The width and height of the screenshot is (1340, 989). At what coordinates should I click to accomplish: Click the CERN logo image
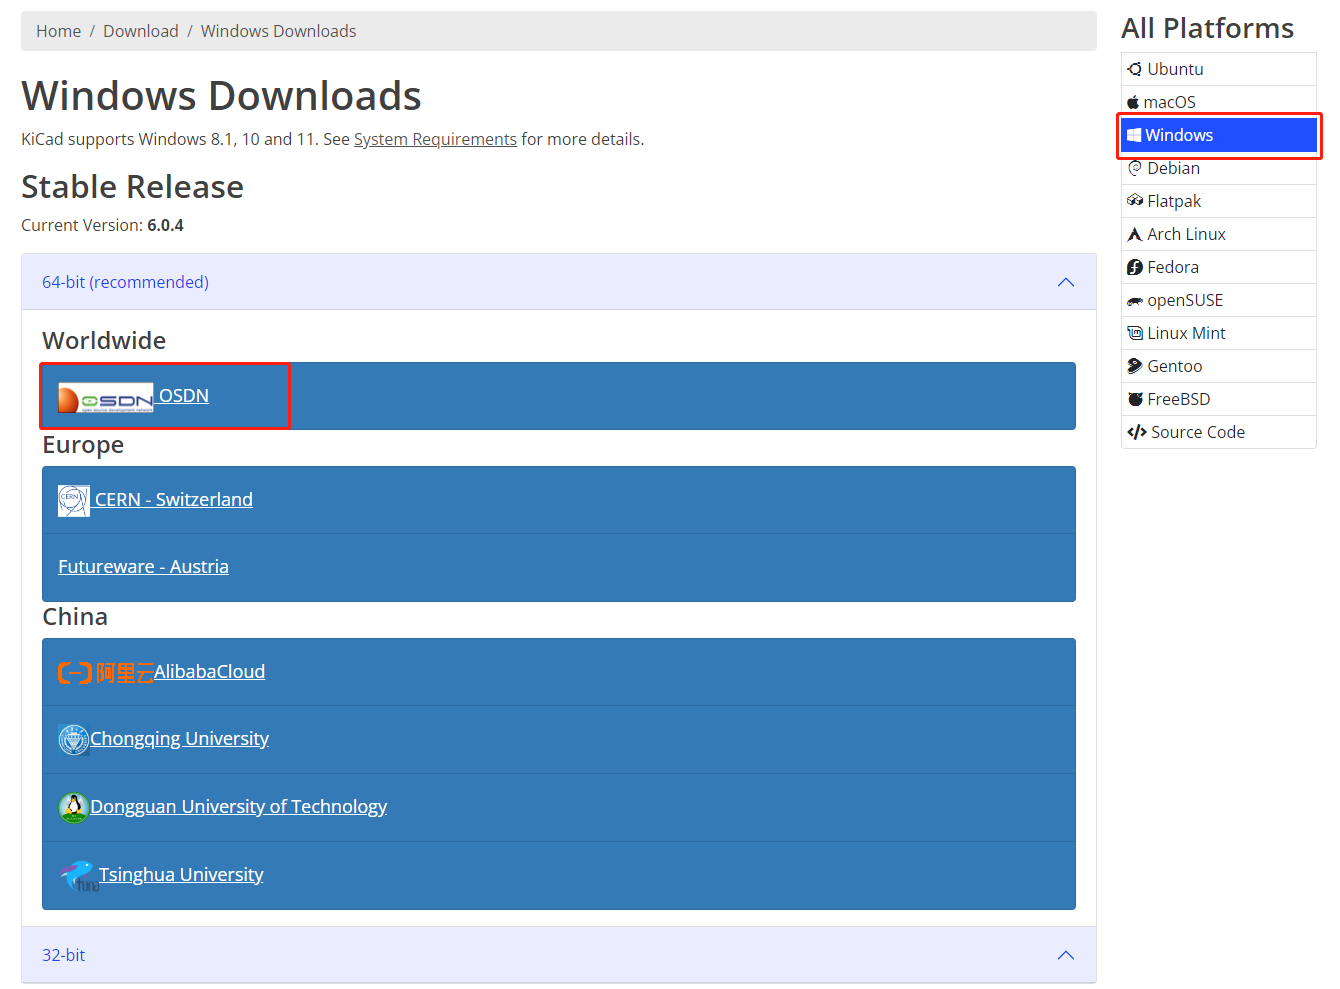[x=74, y=501]
